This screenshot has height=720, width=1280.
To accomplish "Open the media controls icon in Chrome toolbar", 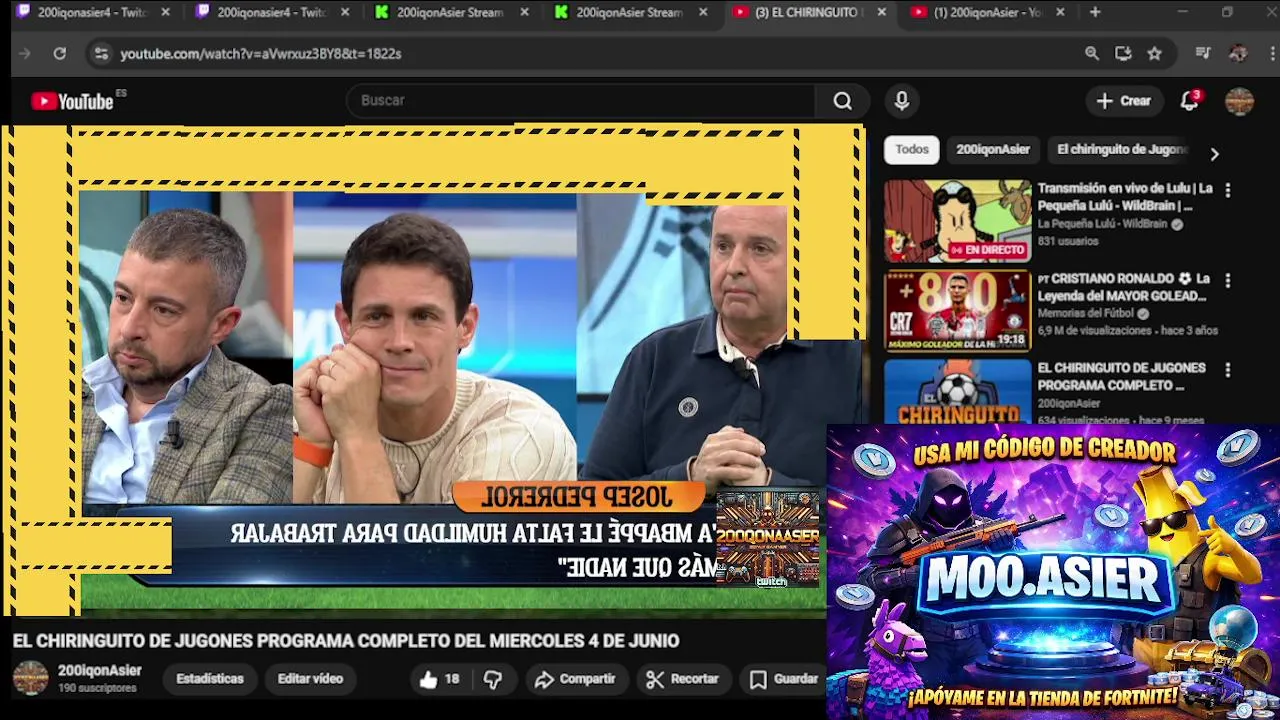I will [1203, 54].
